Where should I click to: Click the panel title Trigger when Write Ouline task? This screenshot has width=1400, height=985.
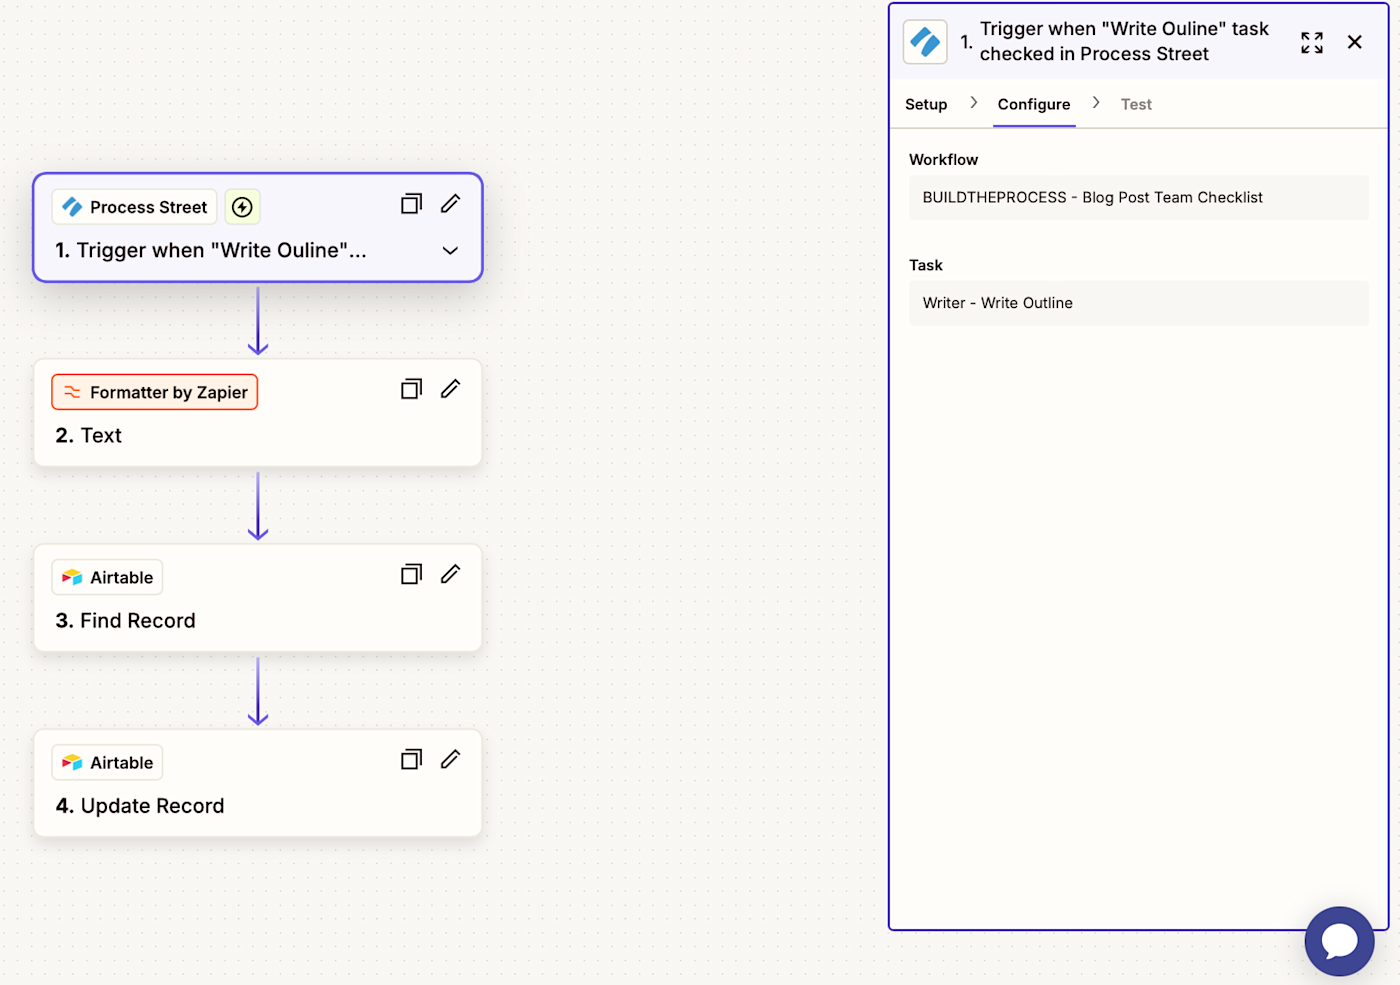(x=1124, y=41)
